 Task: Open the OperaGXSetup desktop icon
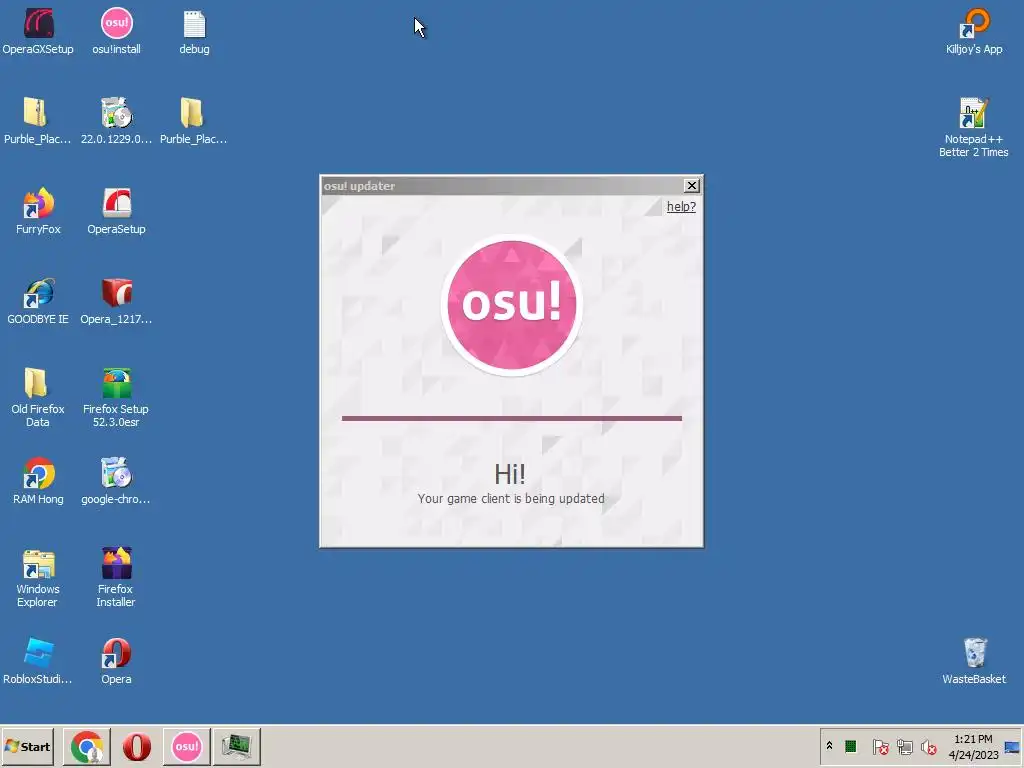coord(38,31)
